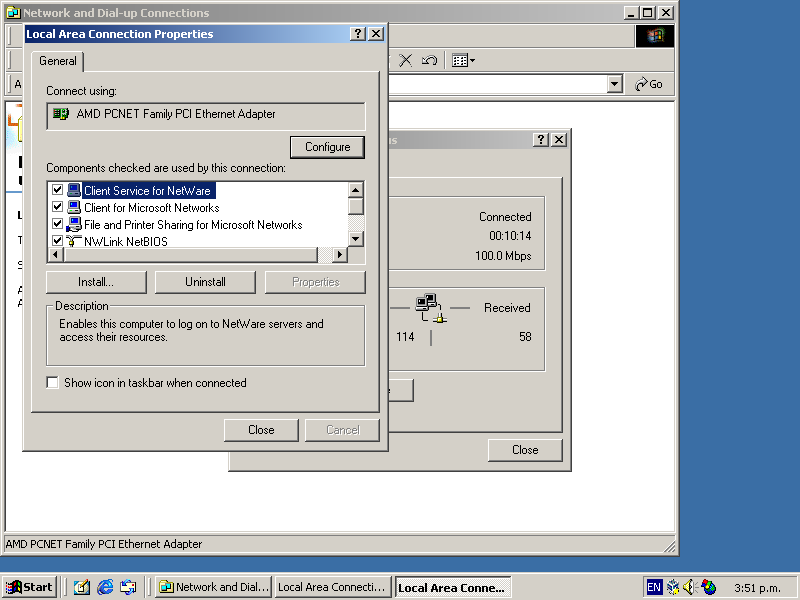The height and width of the screenshot is (600, 800).
Task: Click the Uninstall button
Action: click(205, 282)
